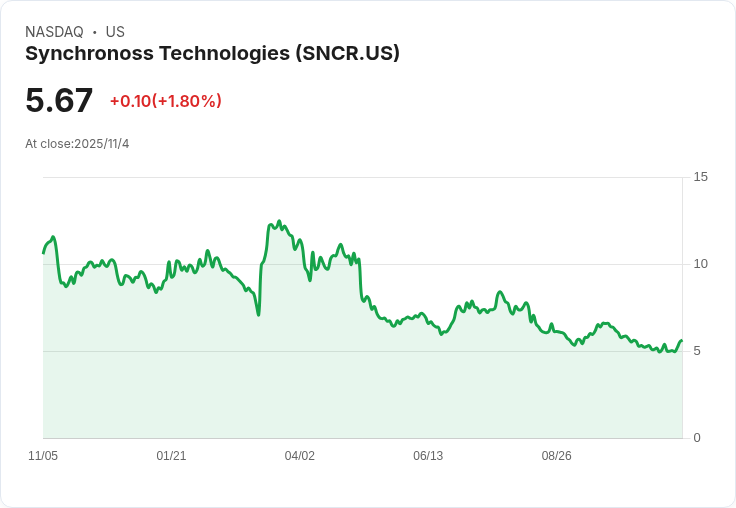Select the Synchronoss Technologies (SNCR.US) title
Image resolution: width=736 pixels, height=508 pixels.
(x=212, y=54)
